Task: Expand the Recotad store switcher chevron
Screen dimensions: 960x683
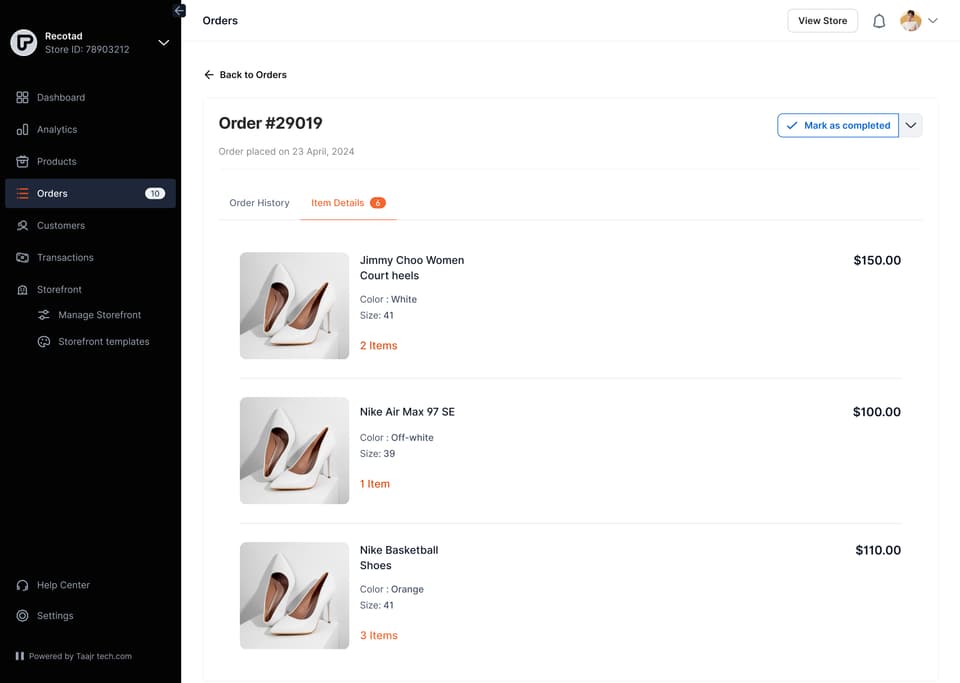Action: coord(163,43)
